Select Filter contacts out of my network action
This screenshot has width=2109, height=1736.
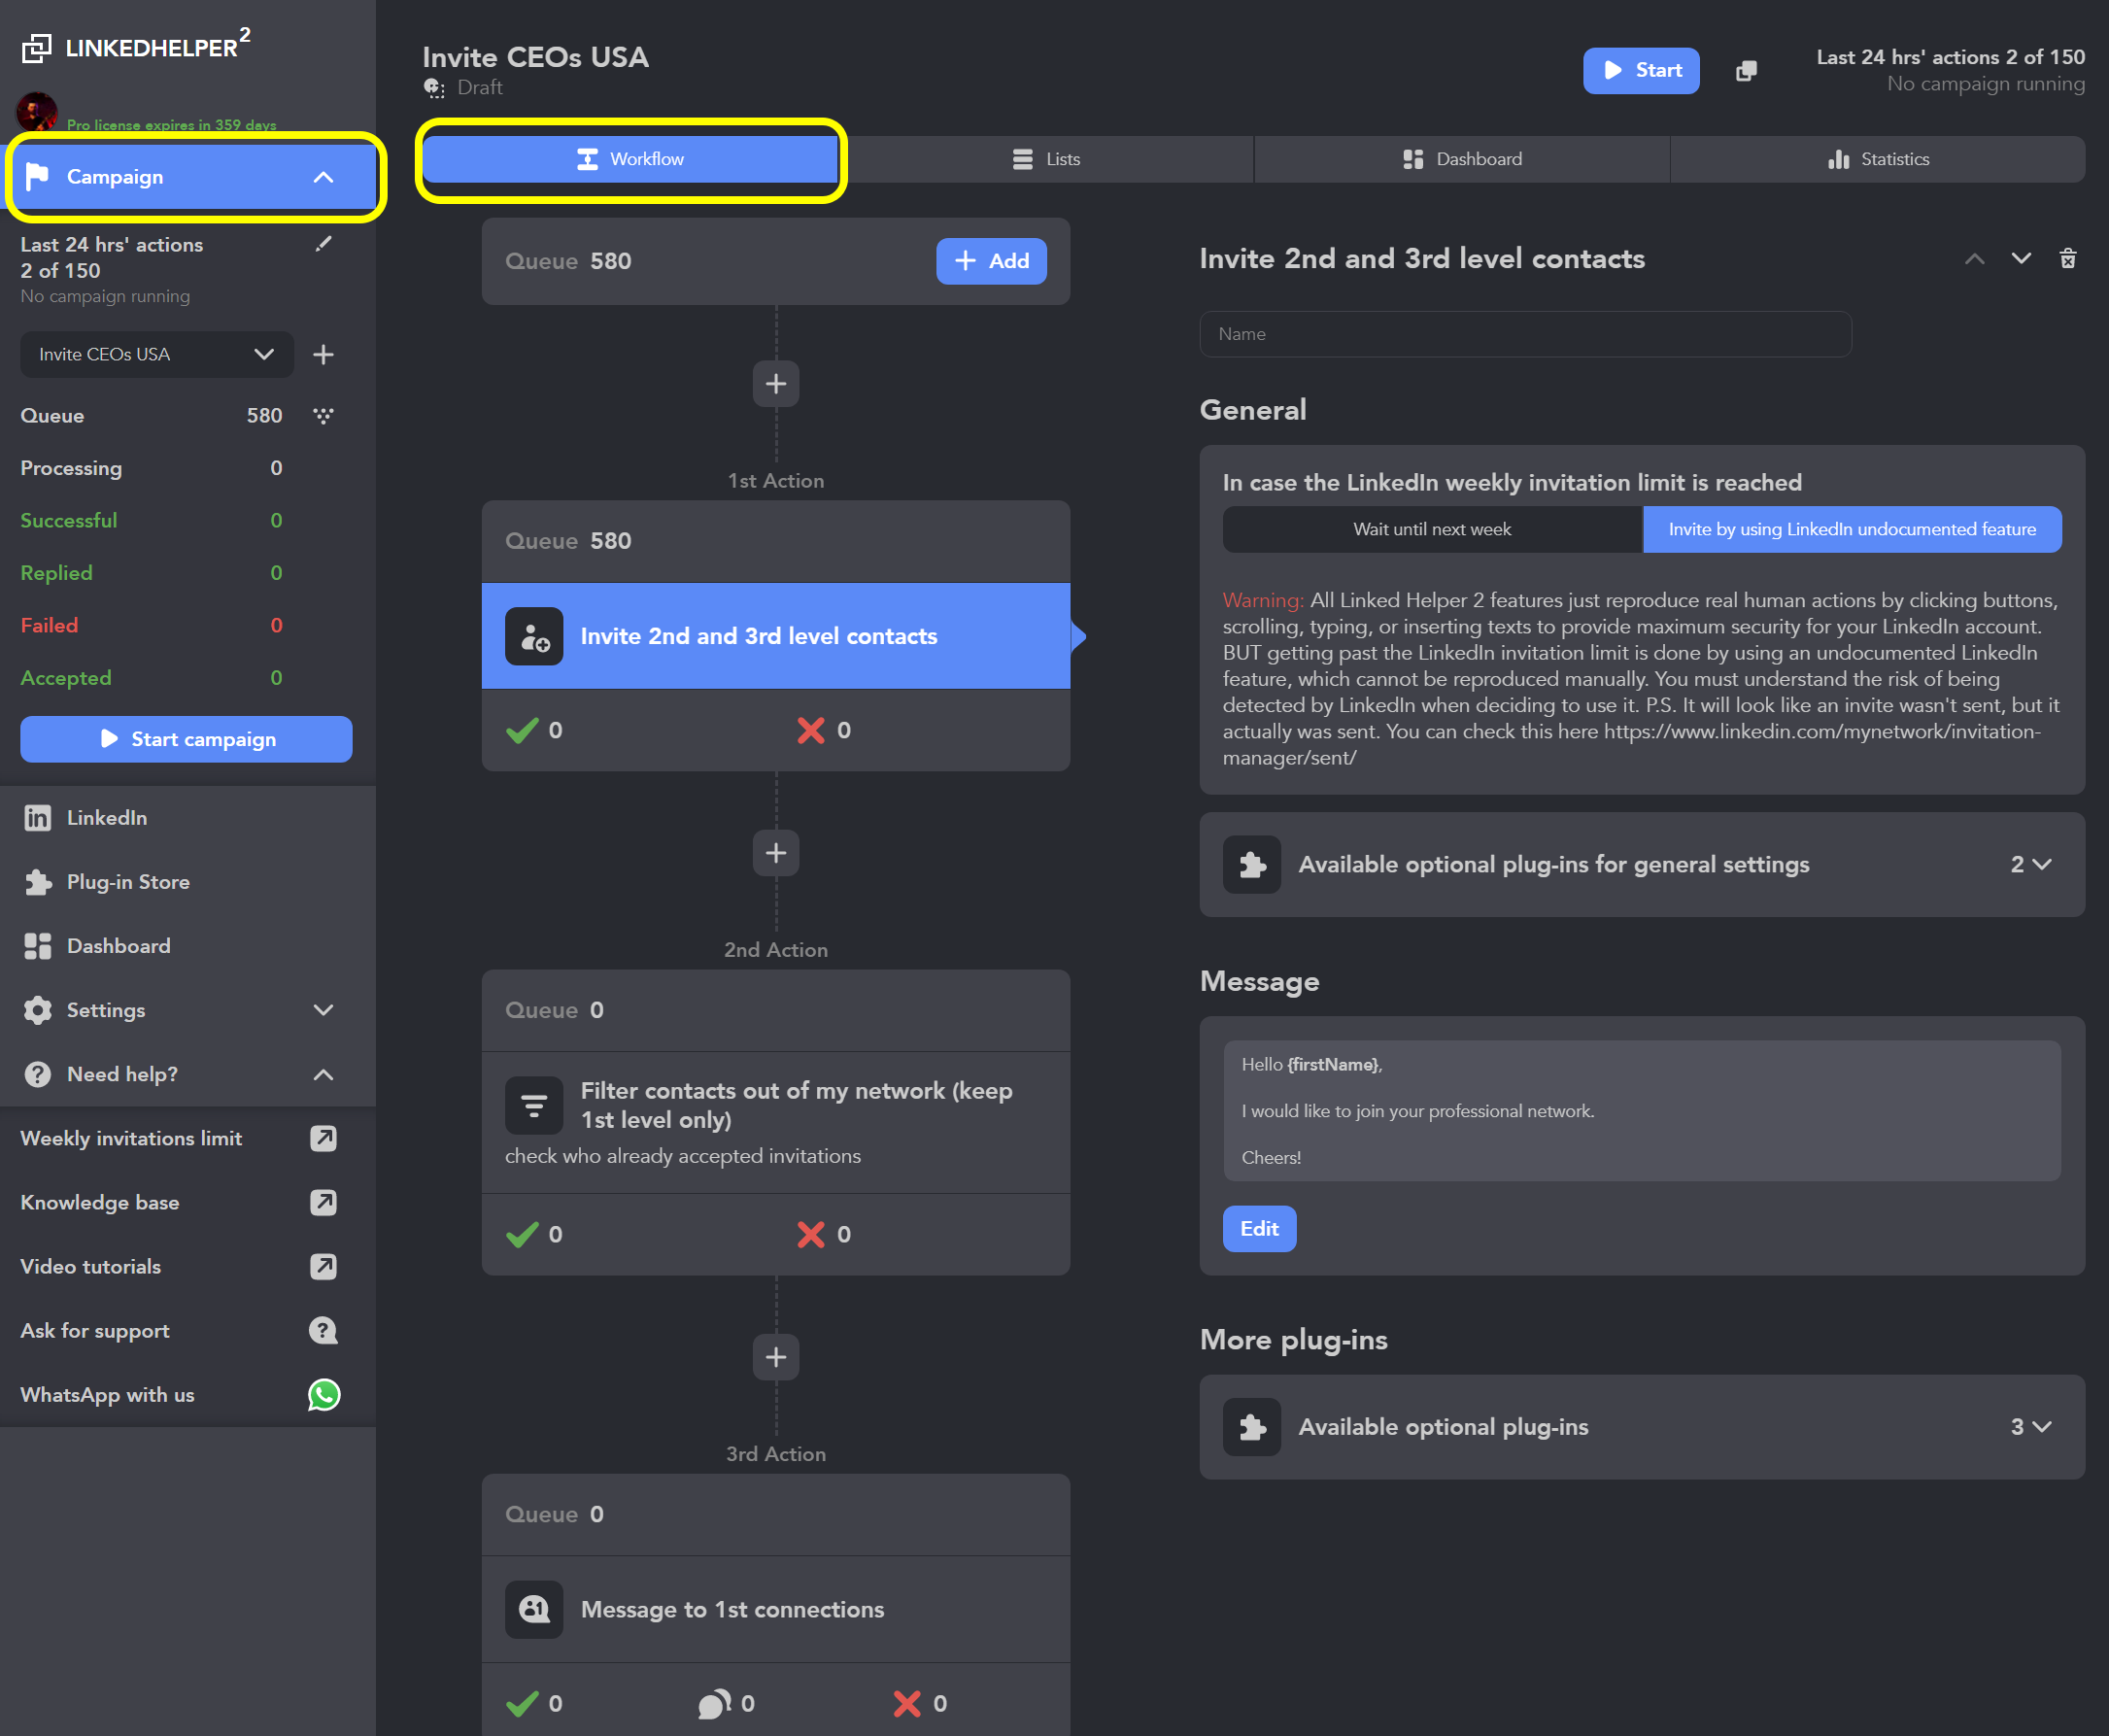point(776,1122)
